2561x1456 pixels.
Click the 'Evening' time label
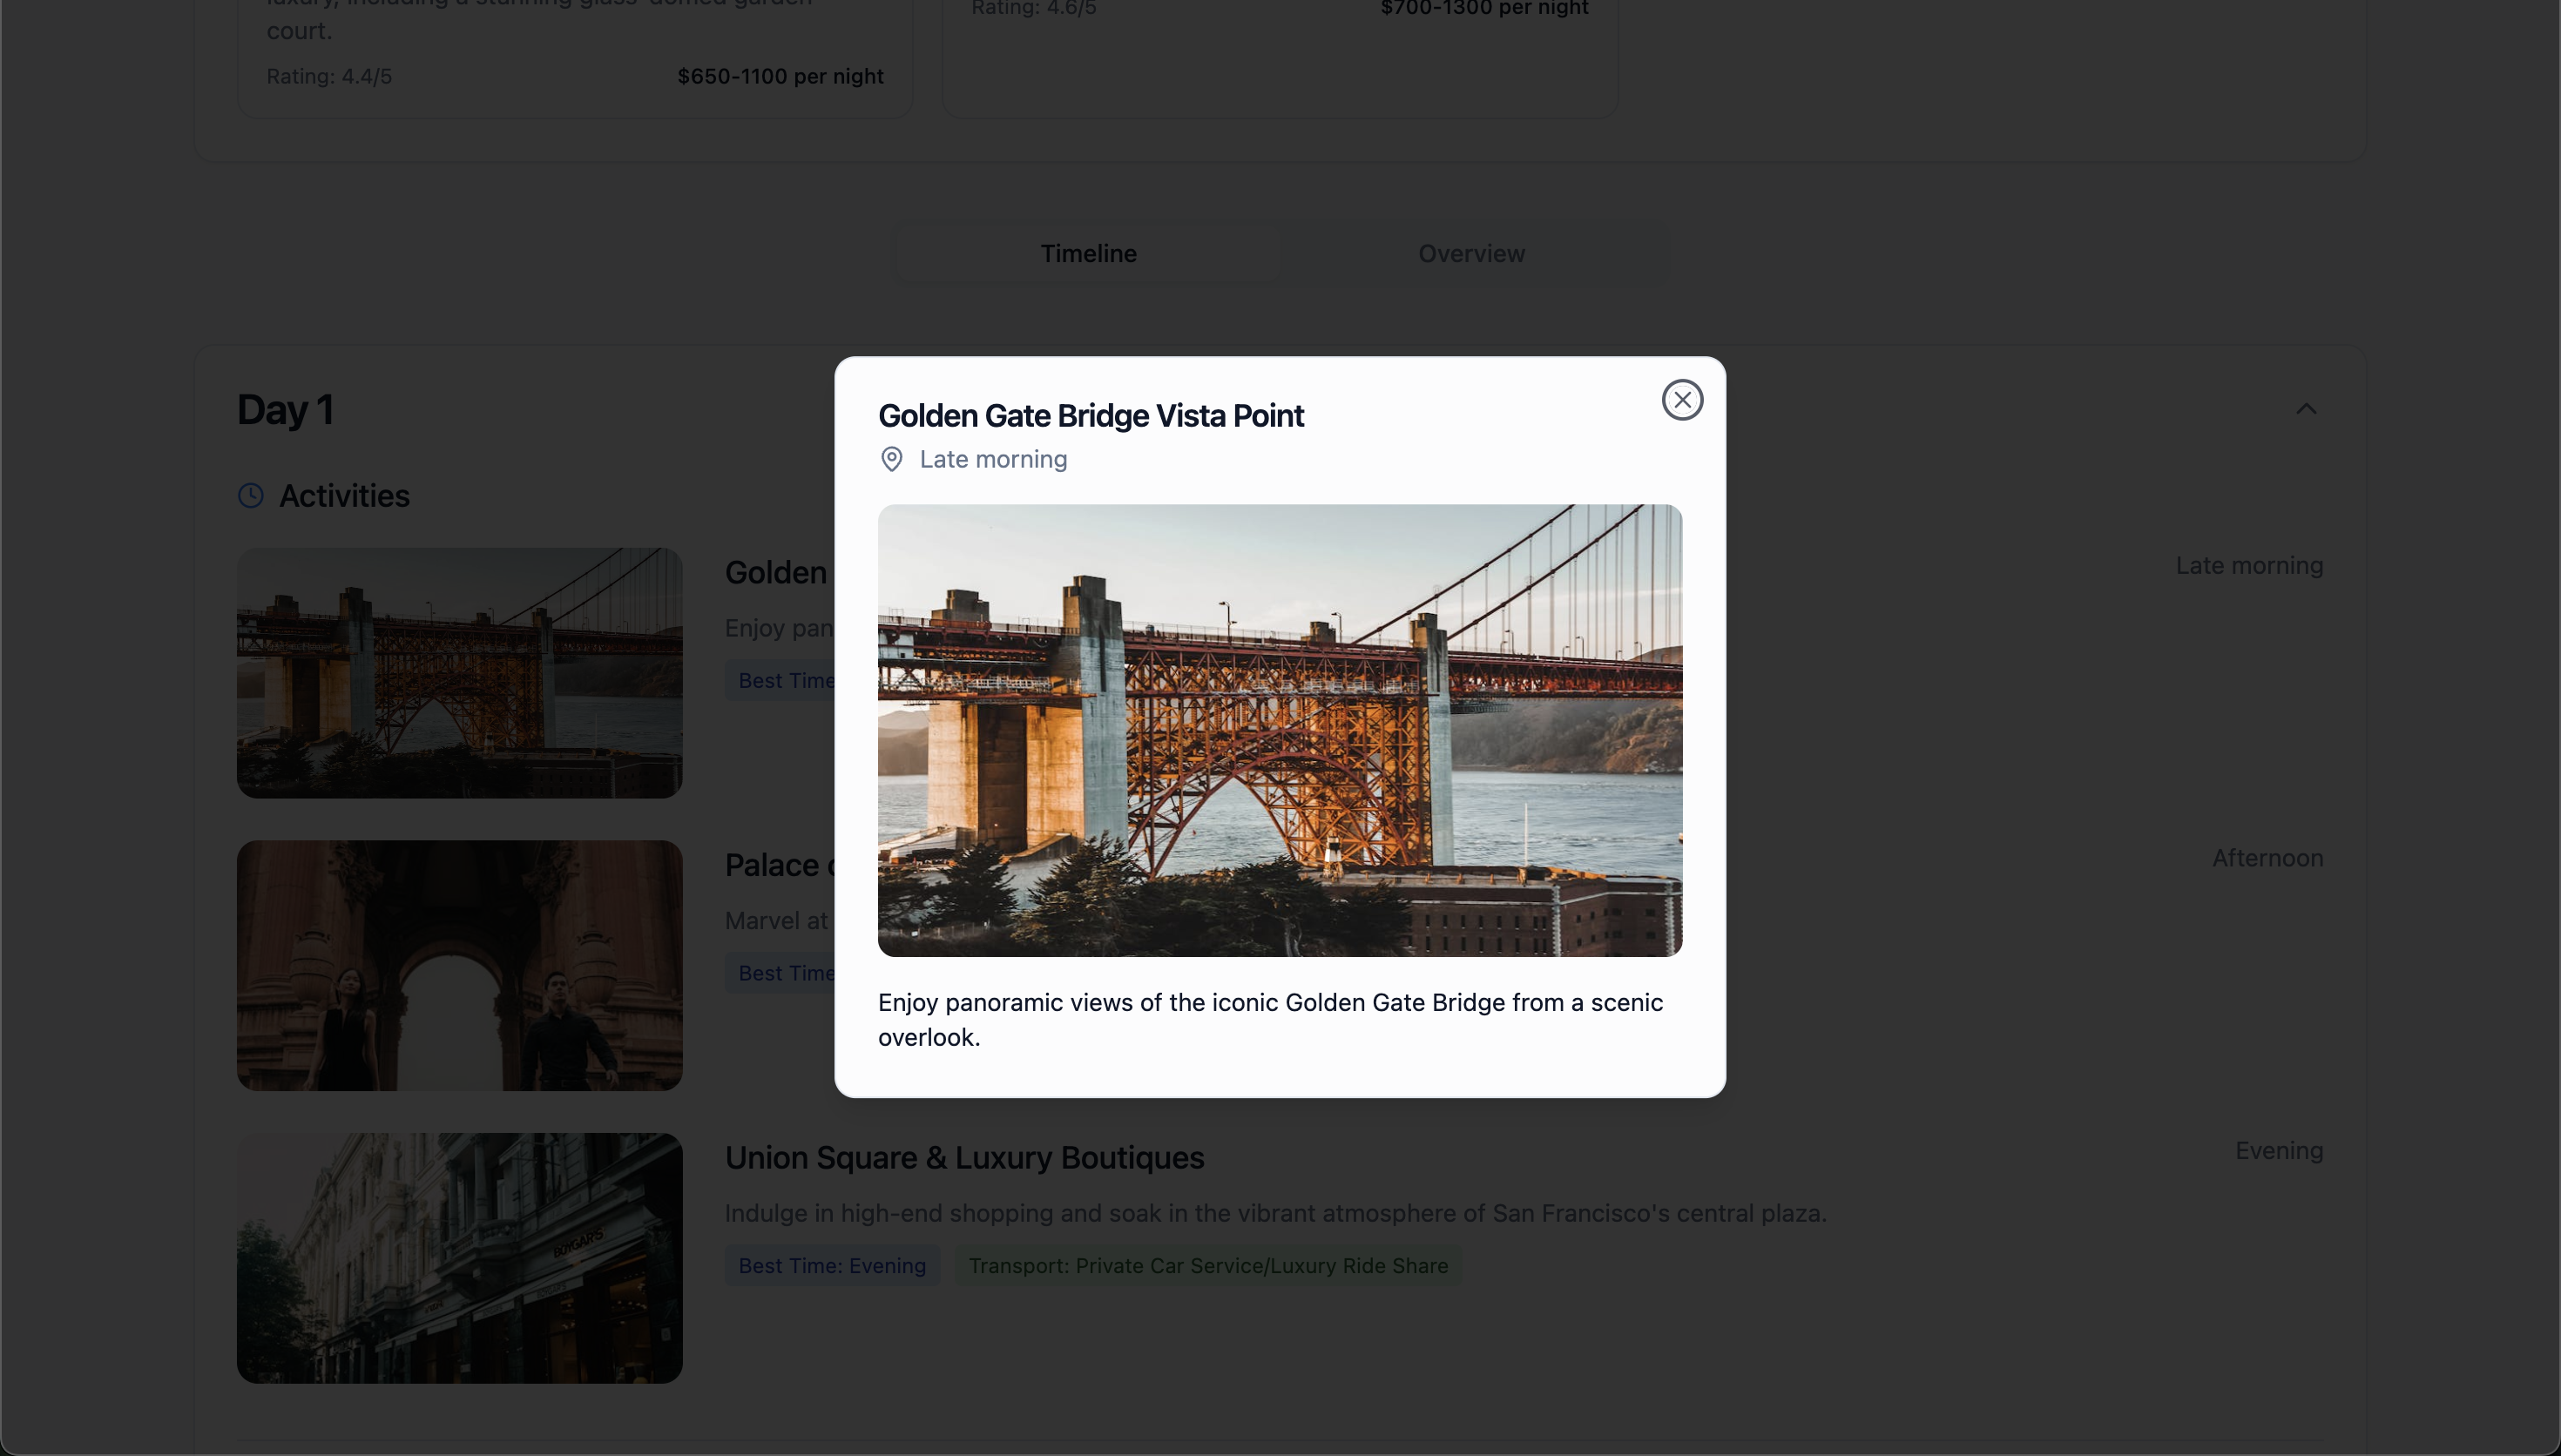2279,1151
